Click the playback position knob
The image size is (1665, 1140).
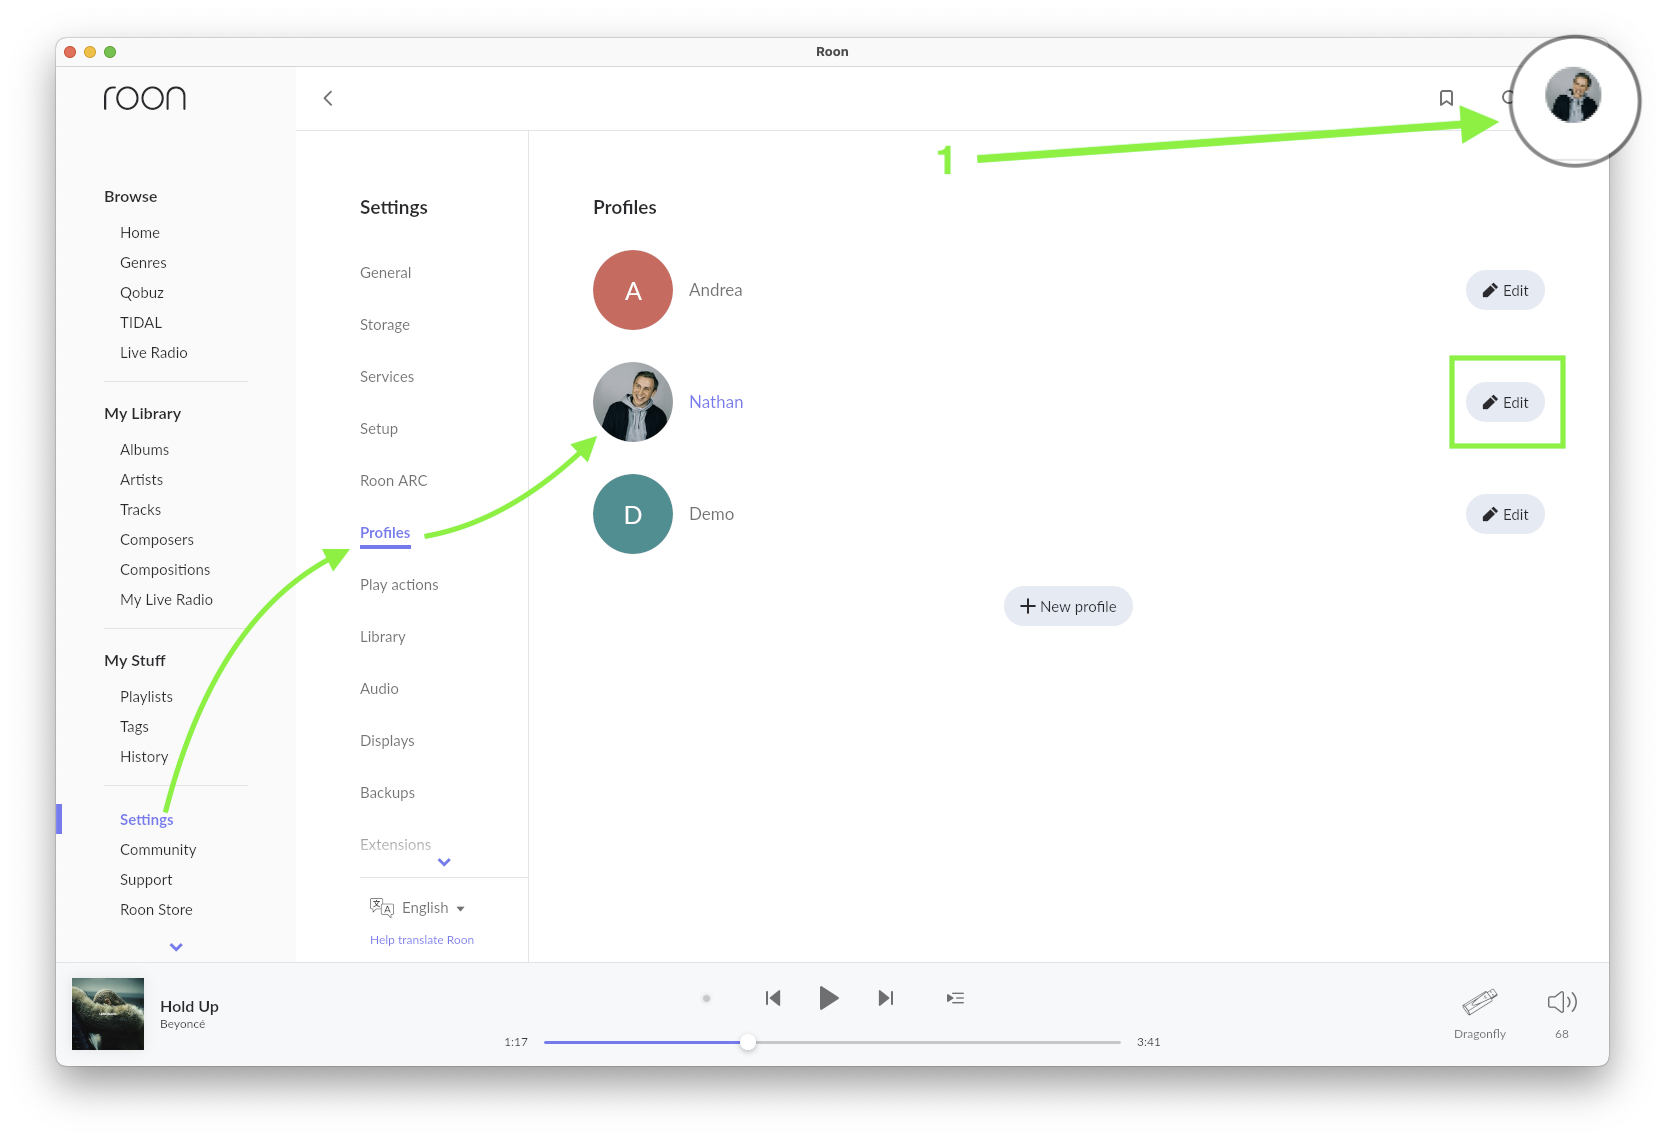(748, 1042)
